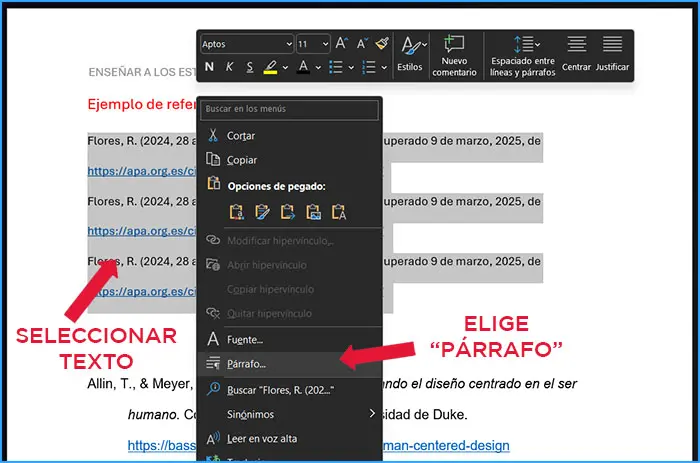This screenshot has height=463, width=700.
Task: Expand the Sinónimos submenu
Action: [289, 414]
